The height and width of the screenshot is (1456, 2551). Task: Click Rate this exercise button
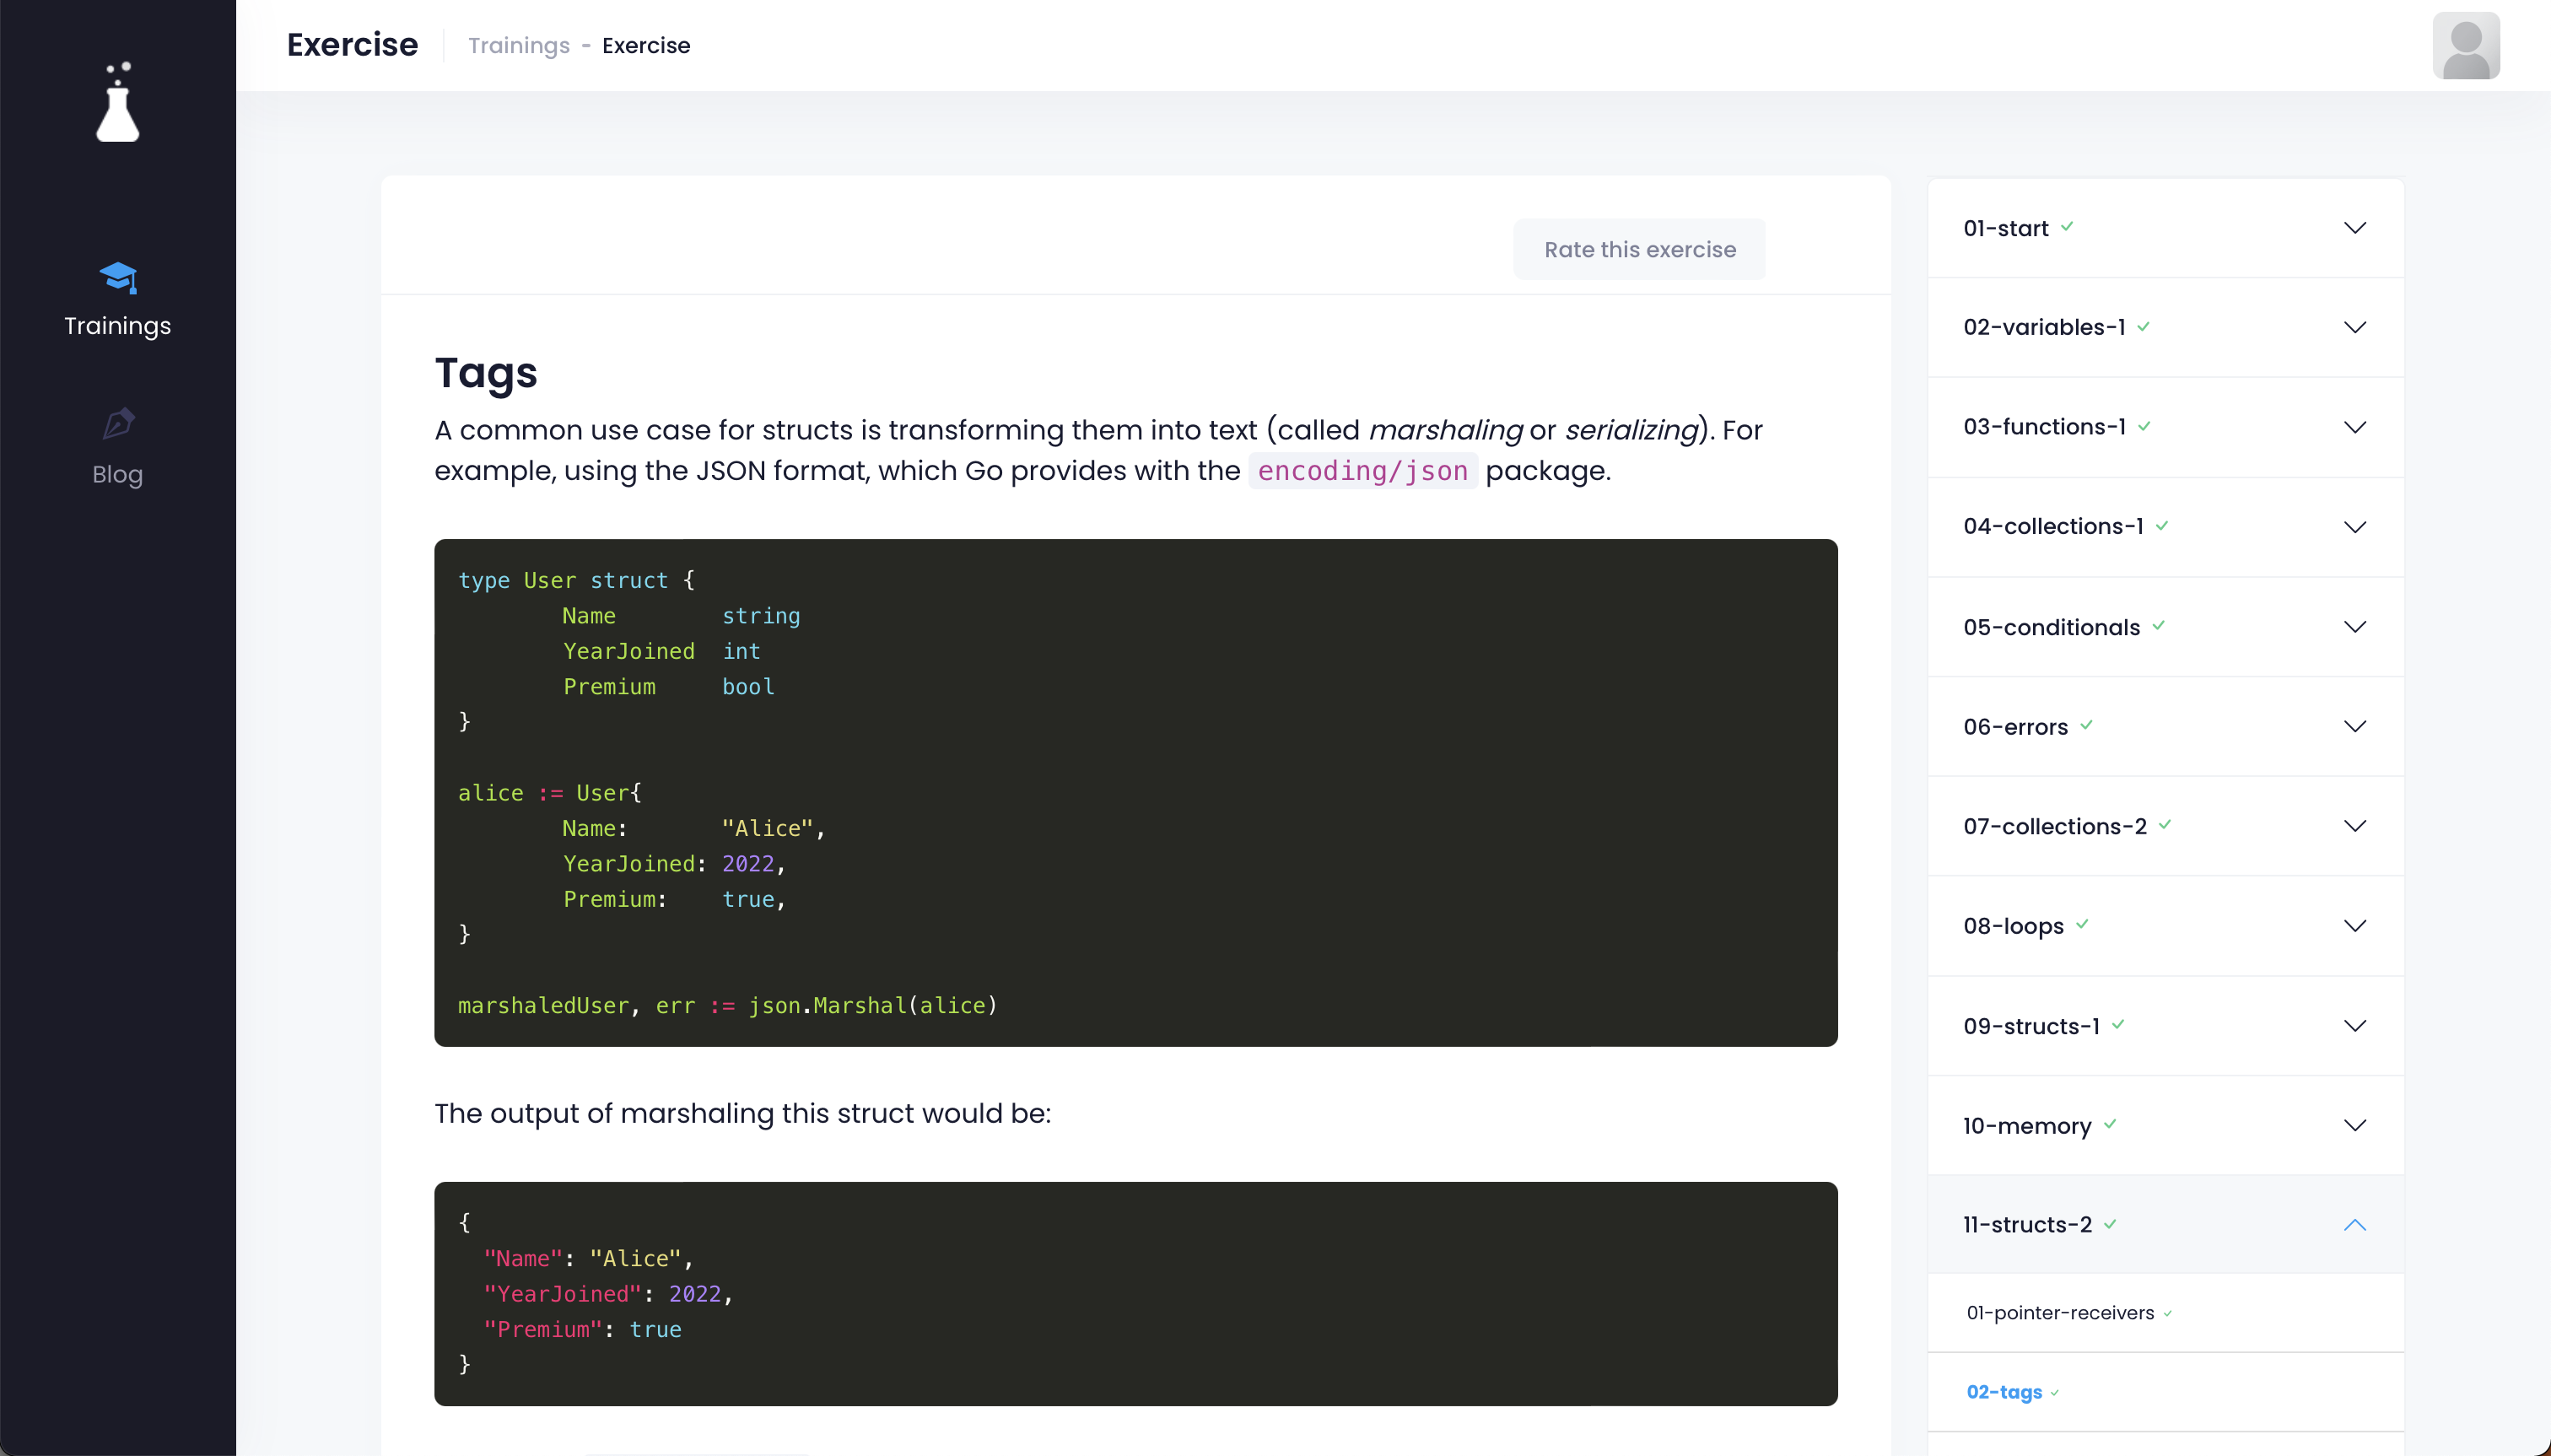click(1639, 249)
